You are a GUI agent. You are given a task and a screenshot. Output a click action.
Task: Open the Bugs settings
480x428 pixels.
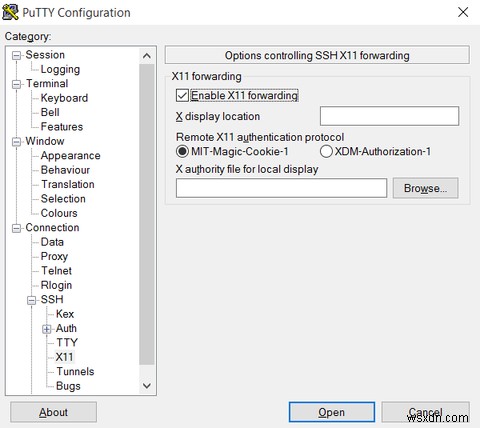[x=68, y=386]
